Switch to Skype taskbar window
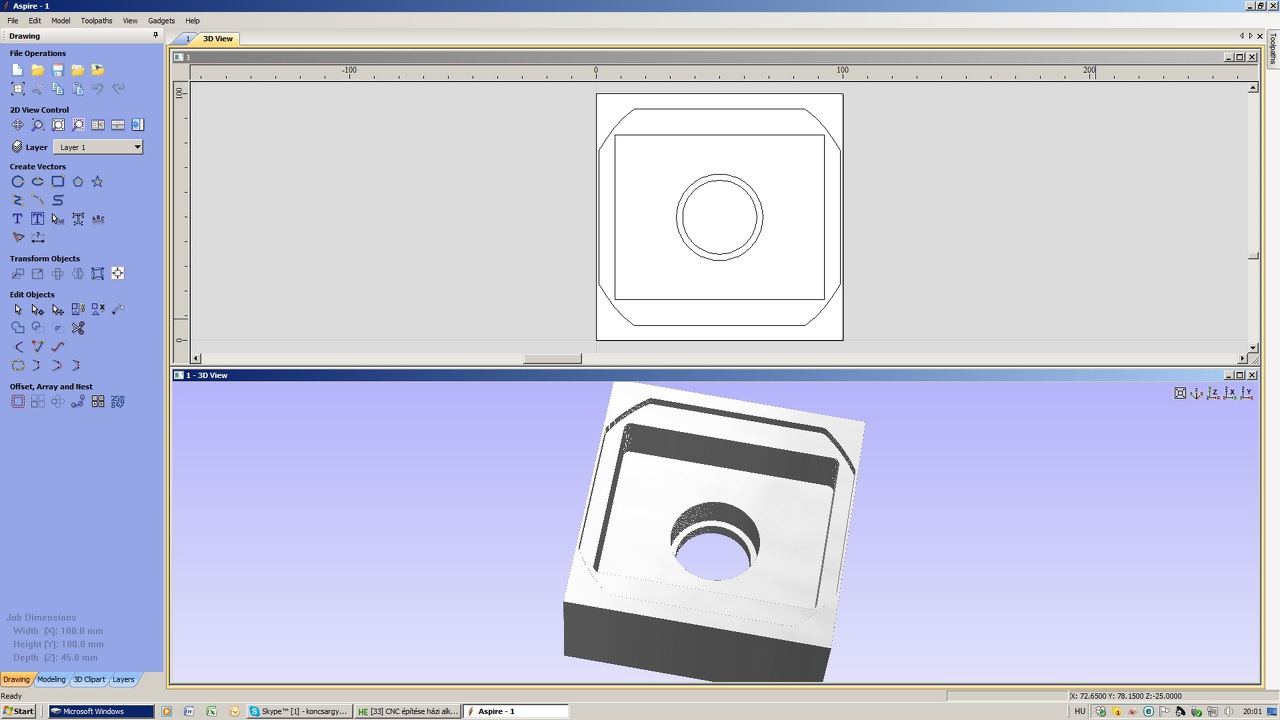Image resolution: width=1280 pixels, height=720 pixels. tap(300, 711)
